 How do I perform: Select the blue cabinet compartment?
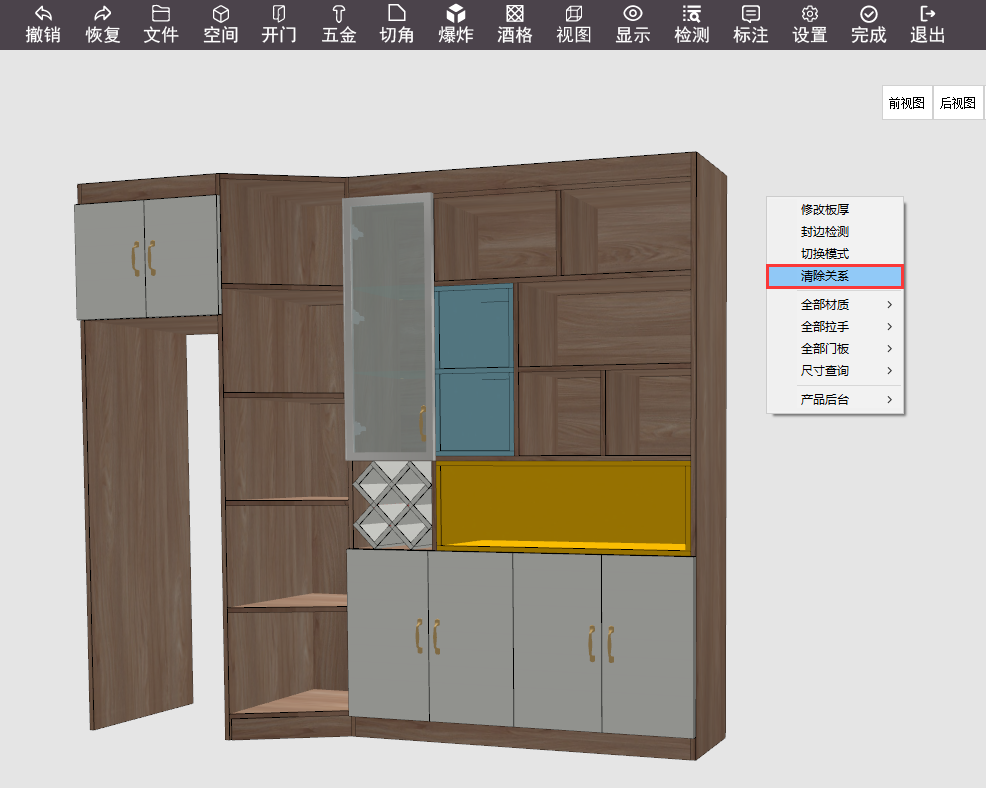pyautogui.click(x=475, y=370)
